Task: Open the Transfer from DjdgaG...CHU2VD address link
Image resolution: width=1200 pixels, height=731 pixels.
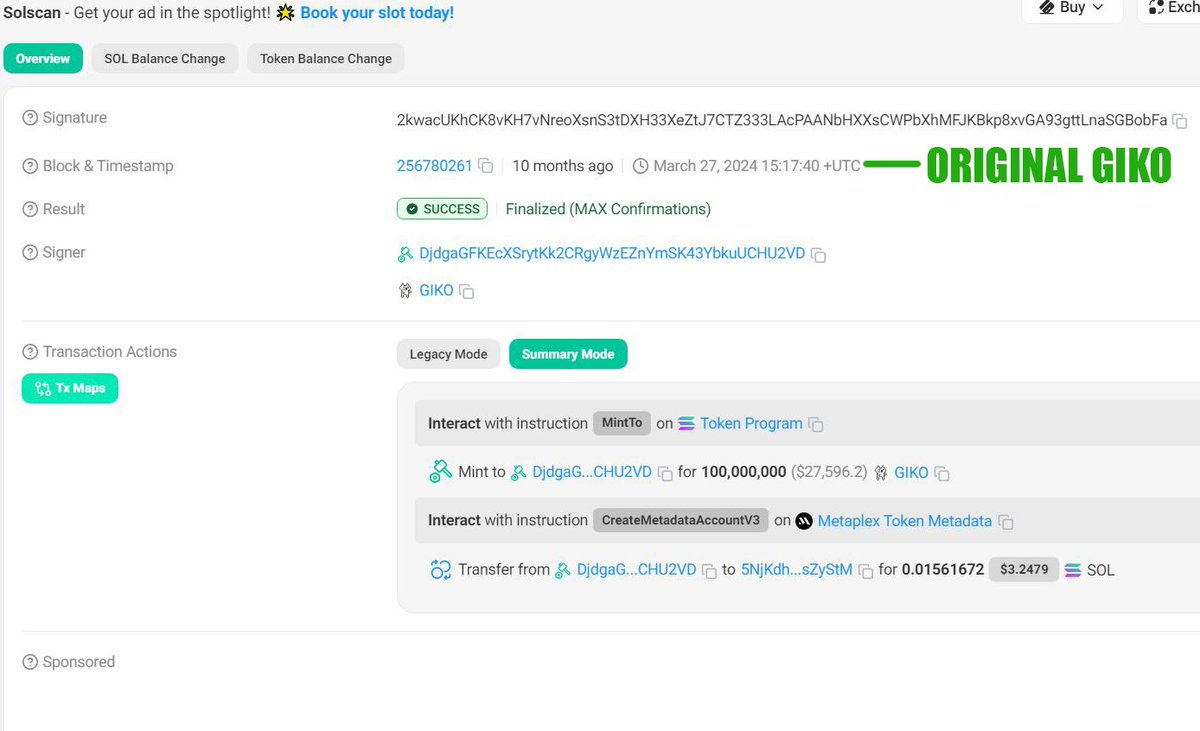Action: (637, 570)
